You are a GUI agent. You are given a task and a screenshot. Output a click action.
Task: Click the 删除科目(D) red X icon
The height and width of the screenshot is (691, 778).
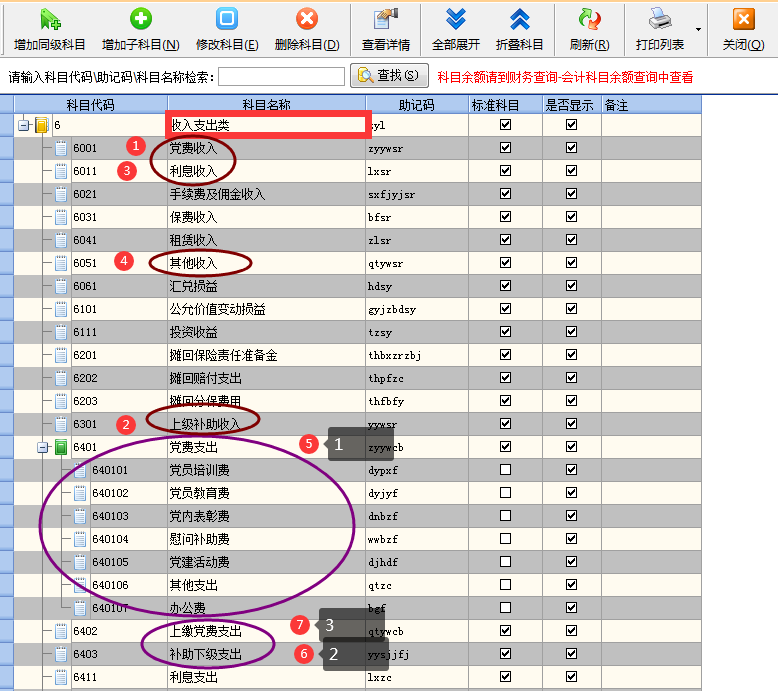click(x=307, y=19)
